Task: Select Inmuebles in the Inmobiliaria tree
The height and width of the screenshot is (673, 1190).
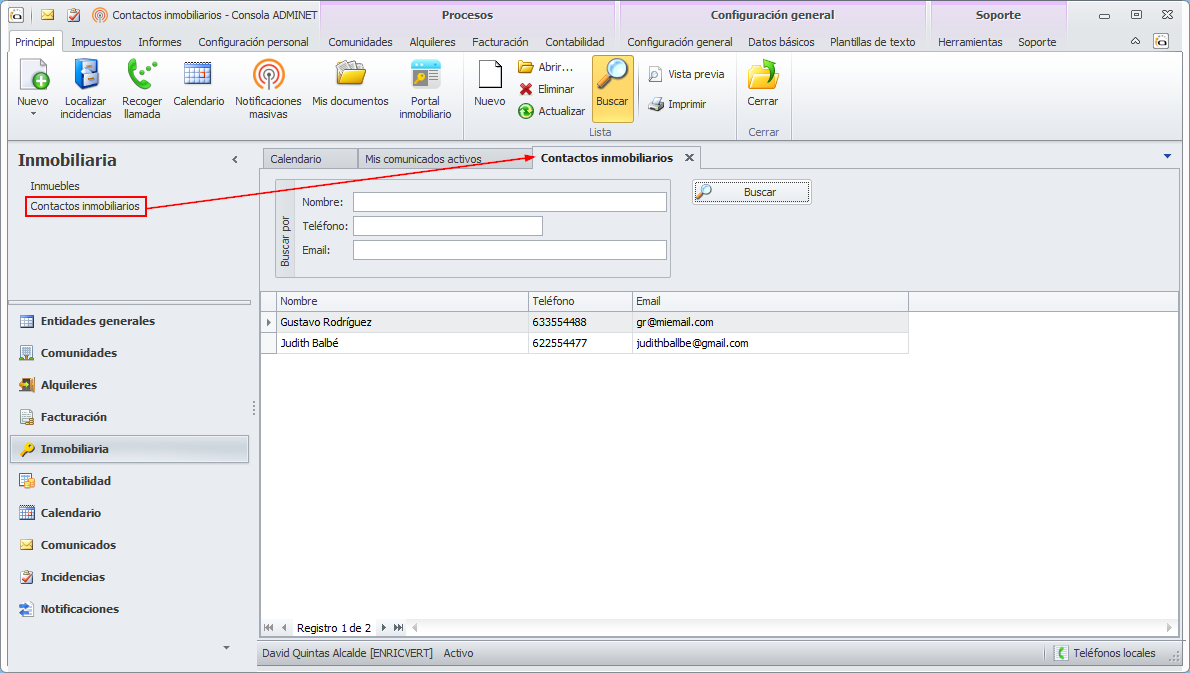Action: click(55, 186)
